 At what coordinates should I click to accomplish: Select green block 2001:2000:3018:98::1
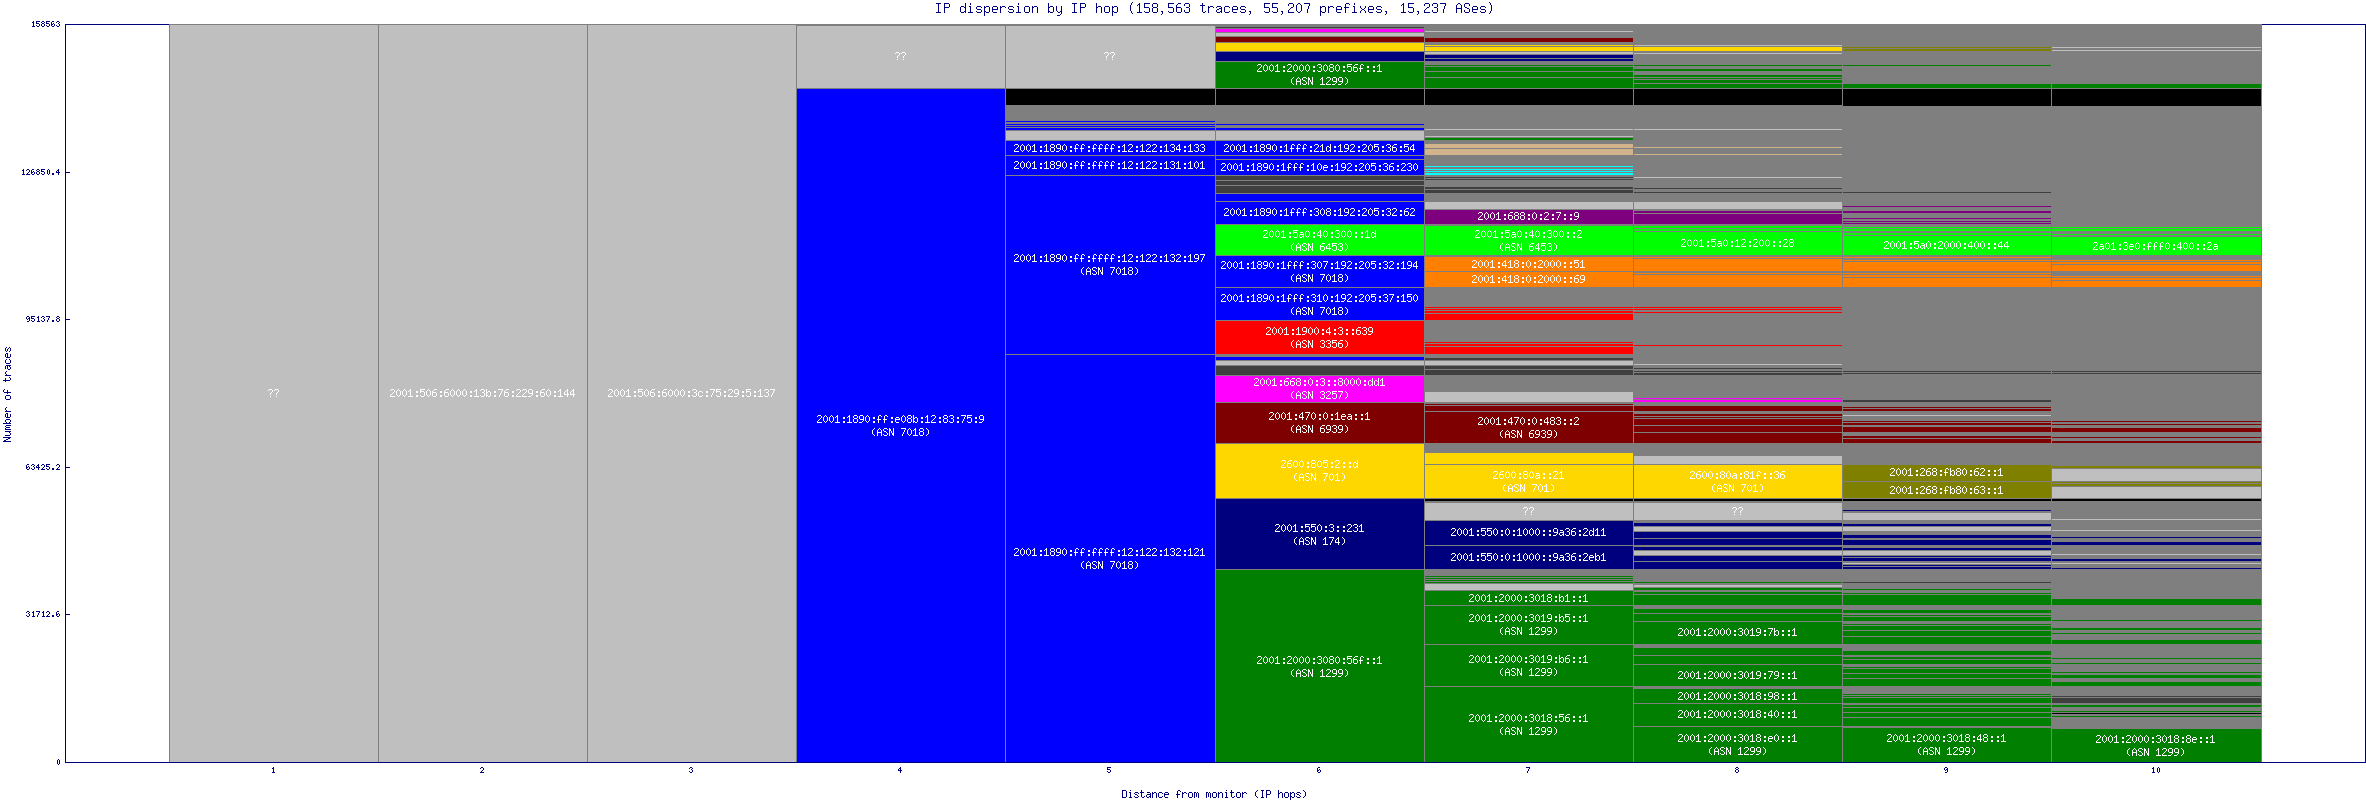(x=1737, y=696)
